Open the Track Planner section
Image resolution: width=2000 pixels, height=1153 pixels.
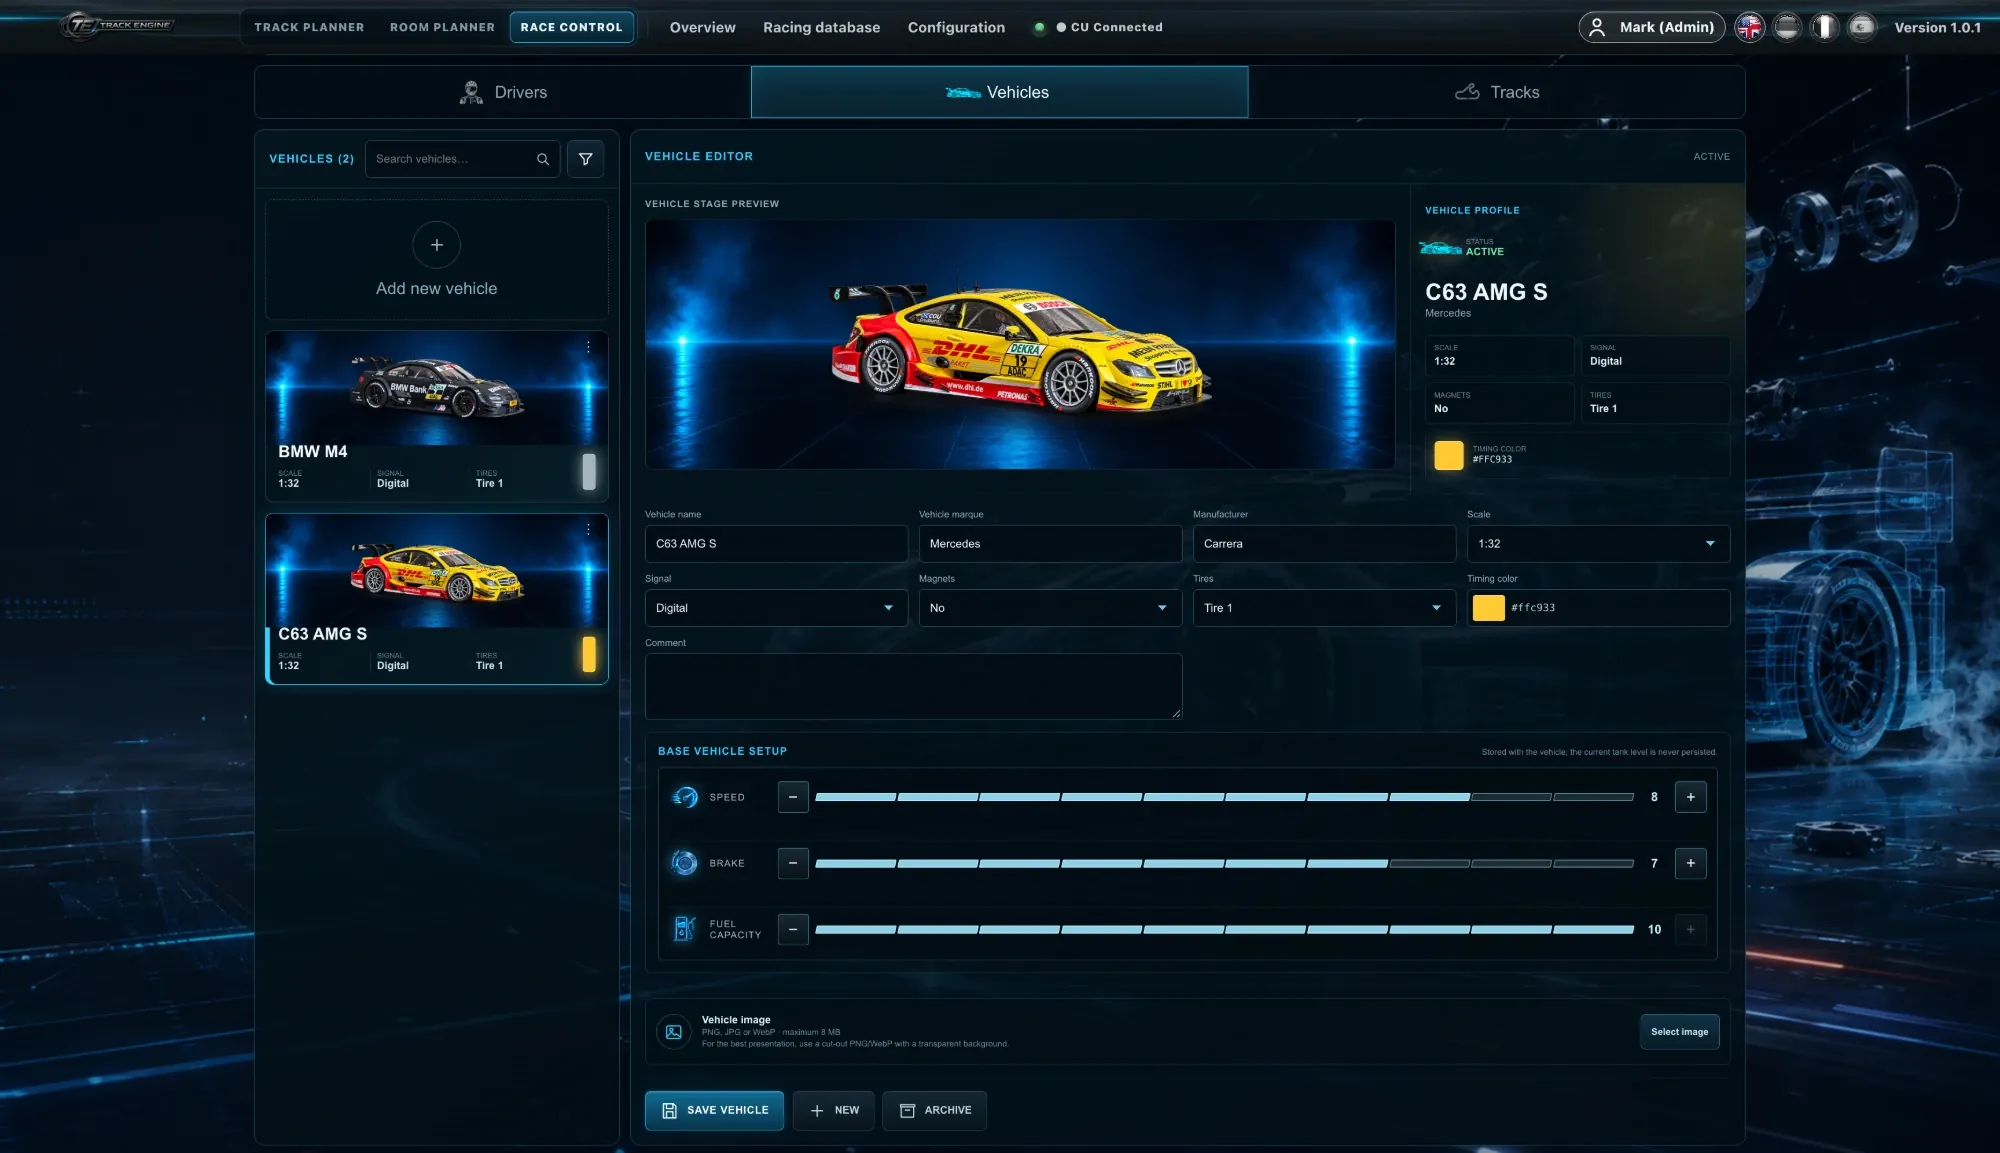pyautogui.click(x=309, y=27)
